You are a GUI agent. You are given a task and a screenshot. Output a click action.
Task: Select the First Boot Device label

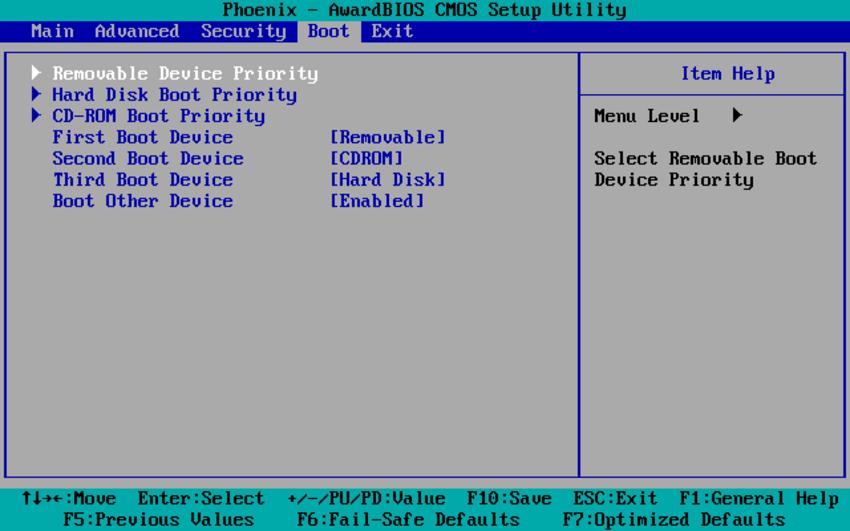(143, 137)
